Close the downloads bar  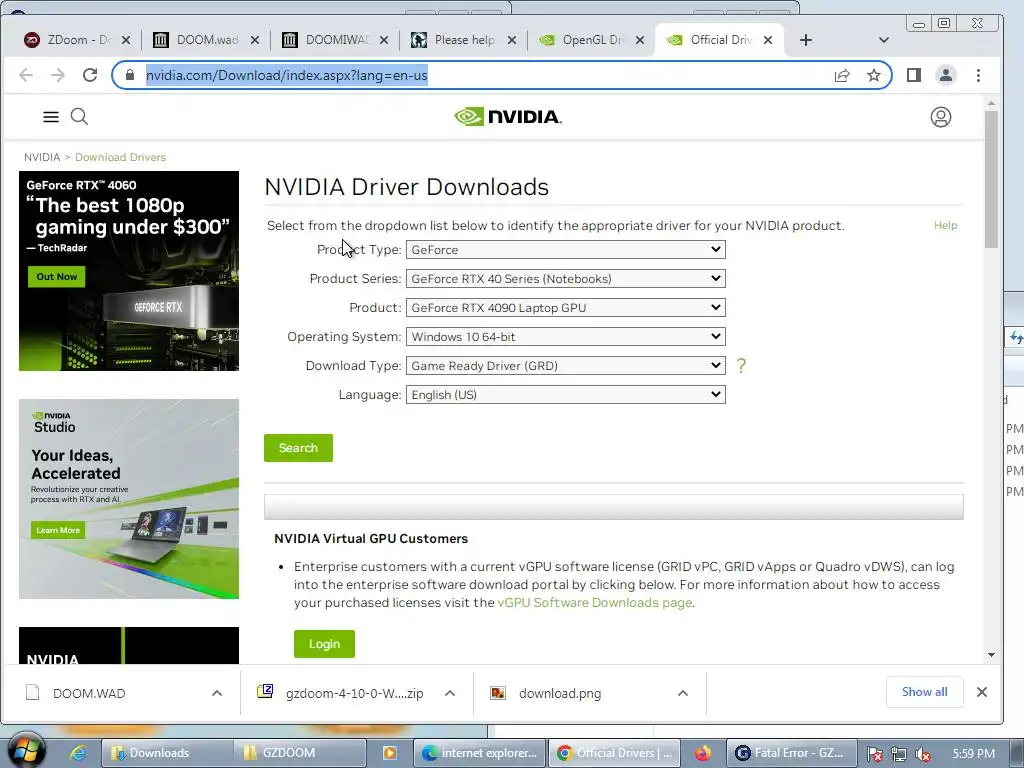point(982,692)
